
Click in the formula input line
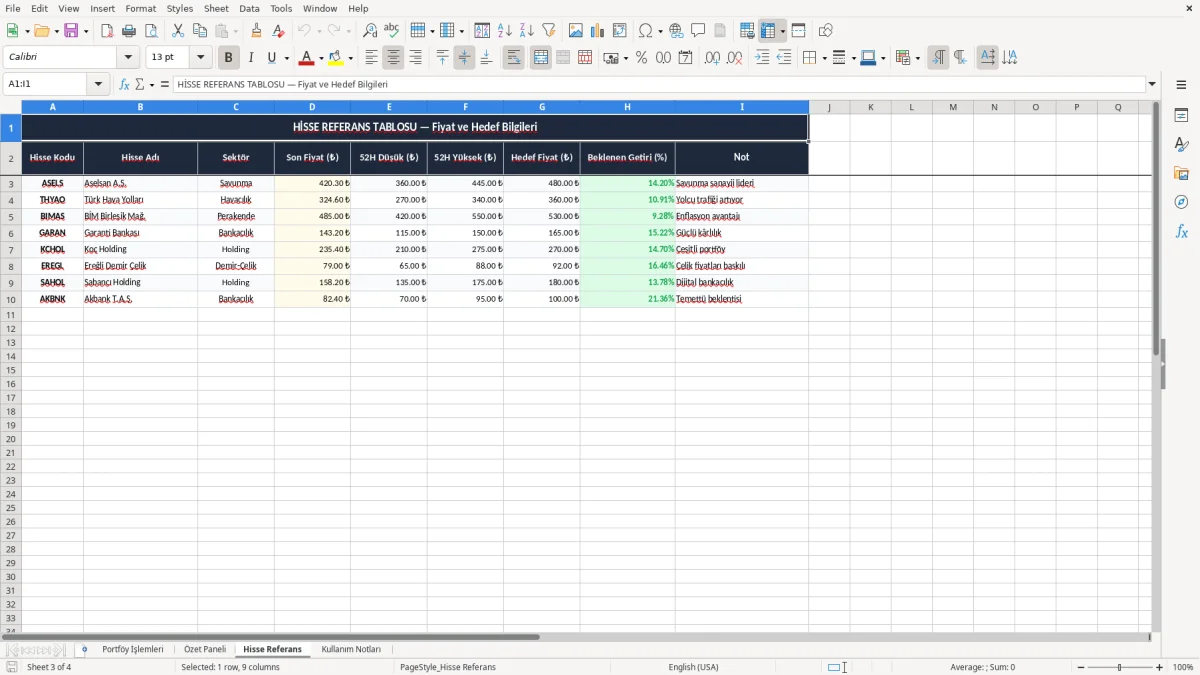click(x=659, y=85)
